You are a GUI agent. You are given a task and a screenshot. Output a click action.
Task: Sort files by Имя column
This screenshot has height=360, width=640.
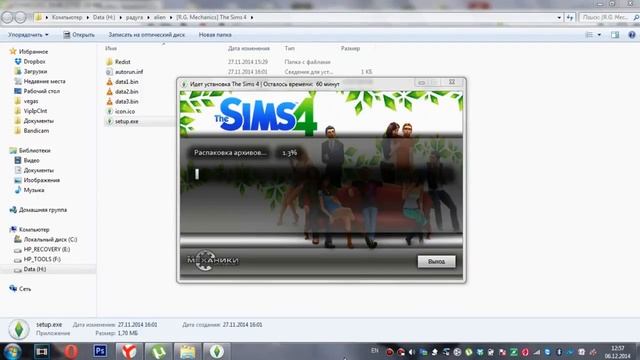click(111, 48)
